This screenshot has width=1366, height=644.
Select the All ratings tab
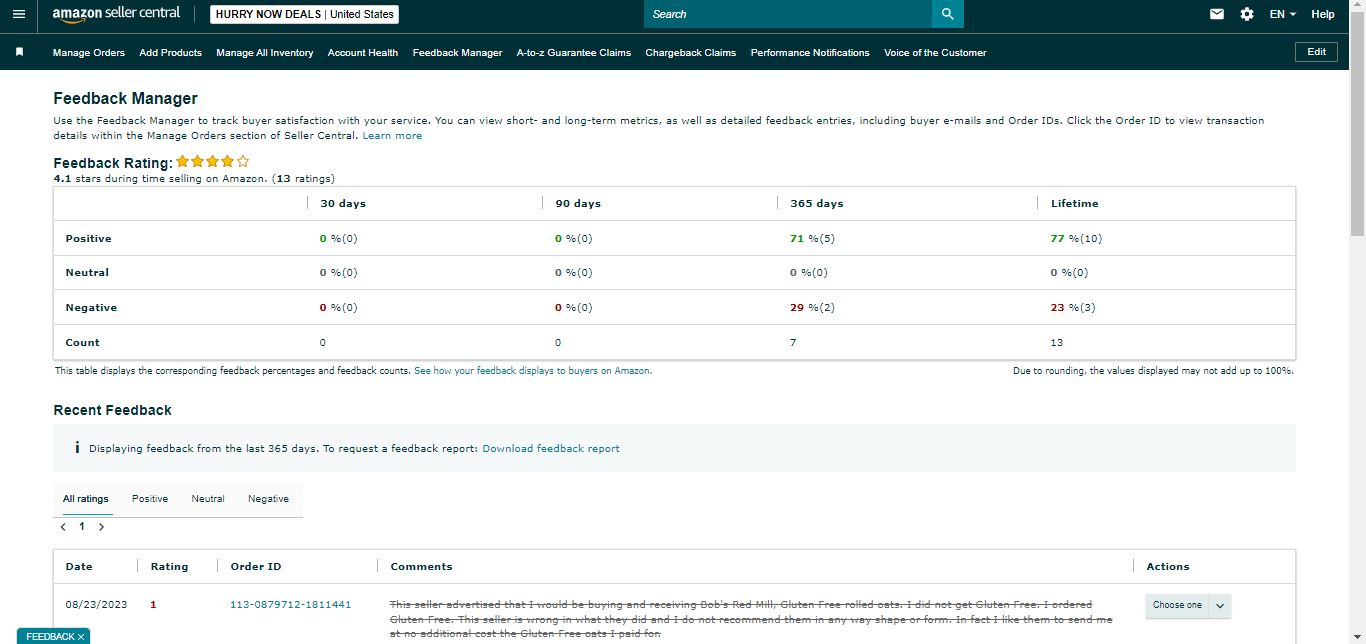(86, 498)
